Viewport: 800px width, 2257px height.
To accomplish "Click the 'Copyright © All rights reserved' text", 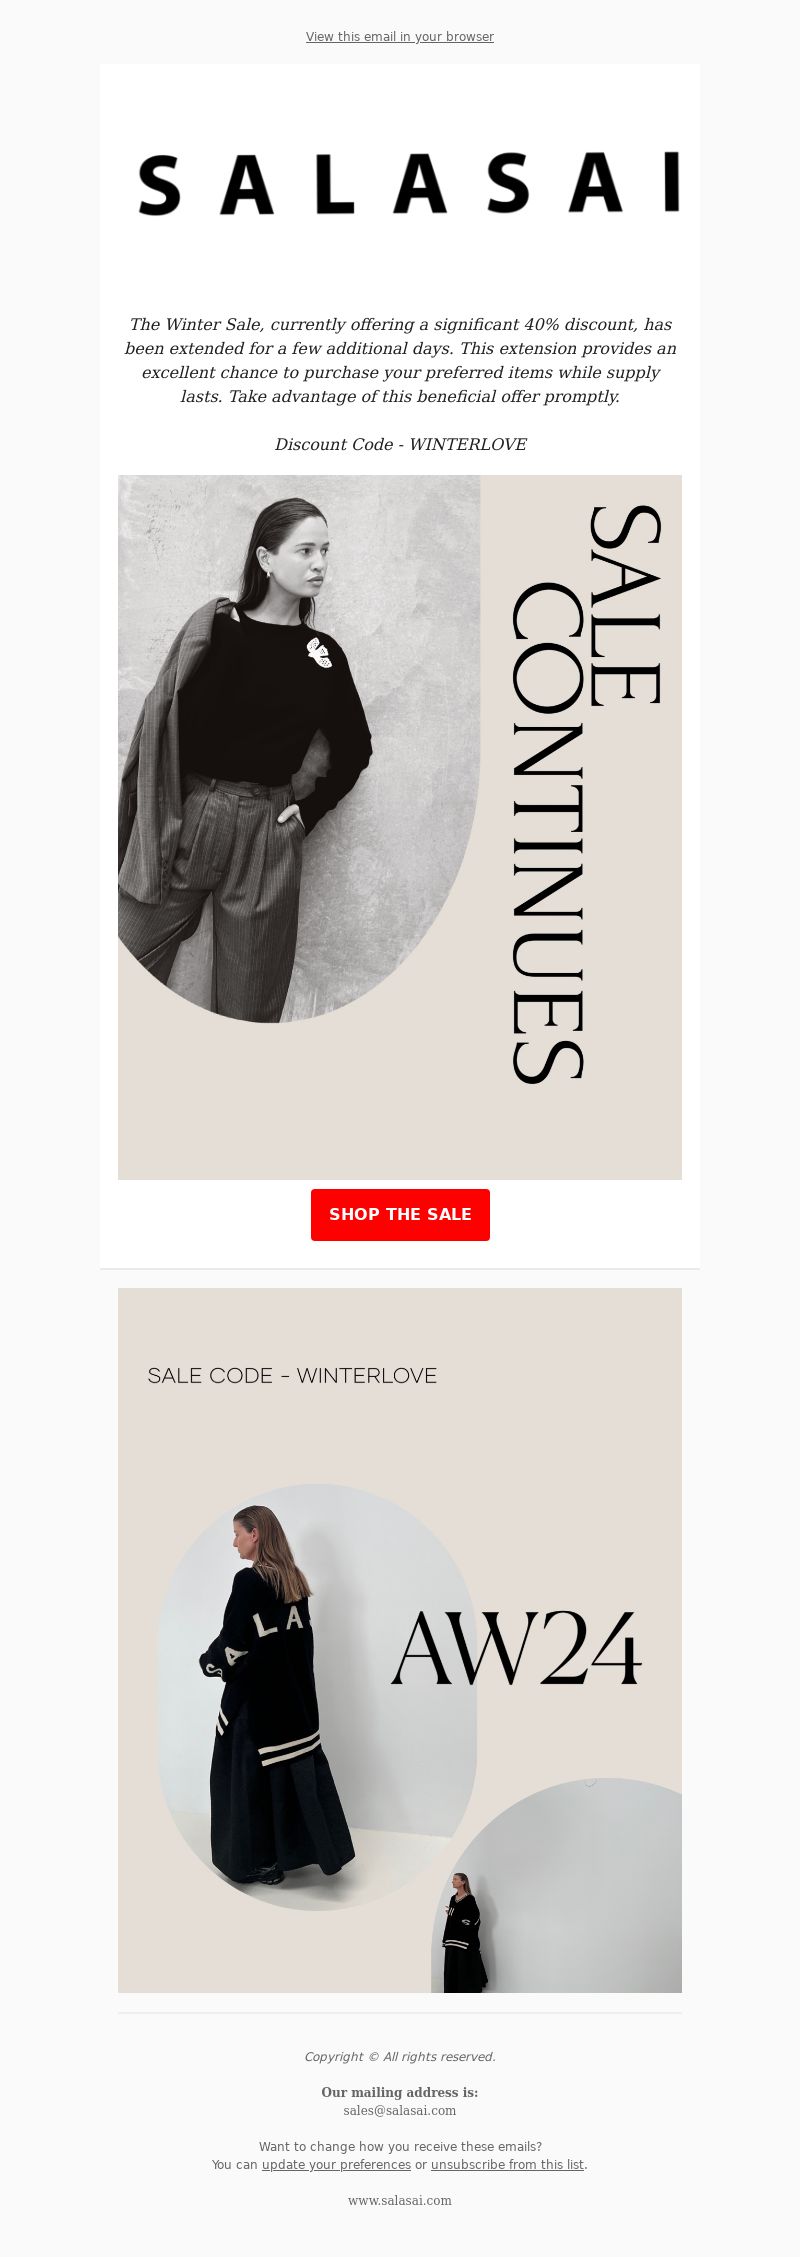I will tap(400, 2057).
